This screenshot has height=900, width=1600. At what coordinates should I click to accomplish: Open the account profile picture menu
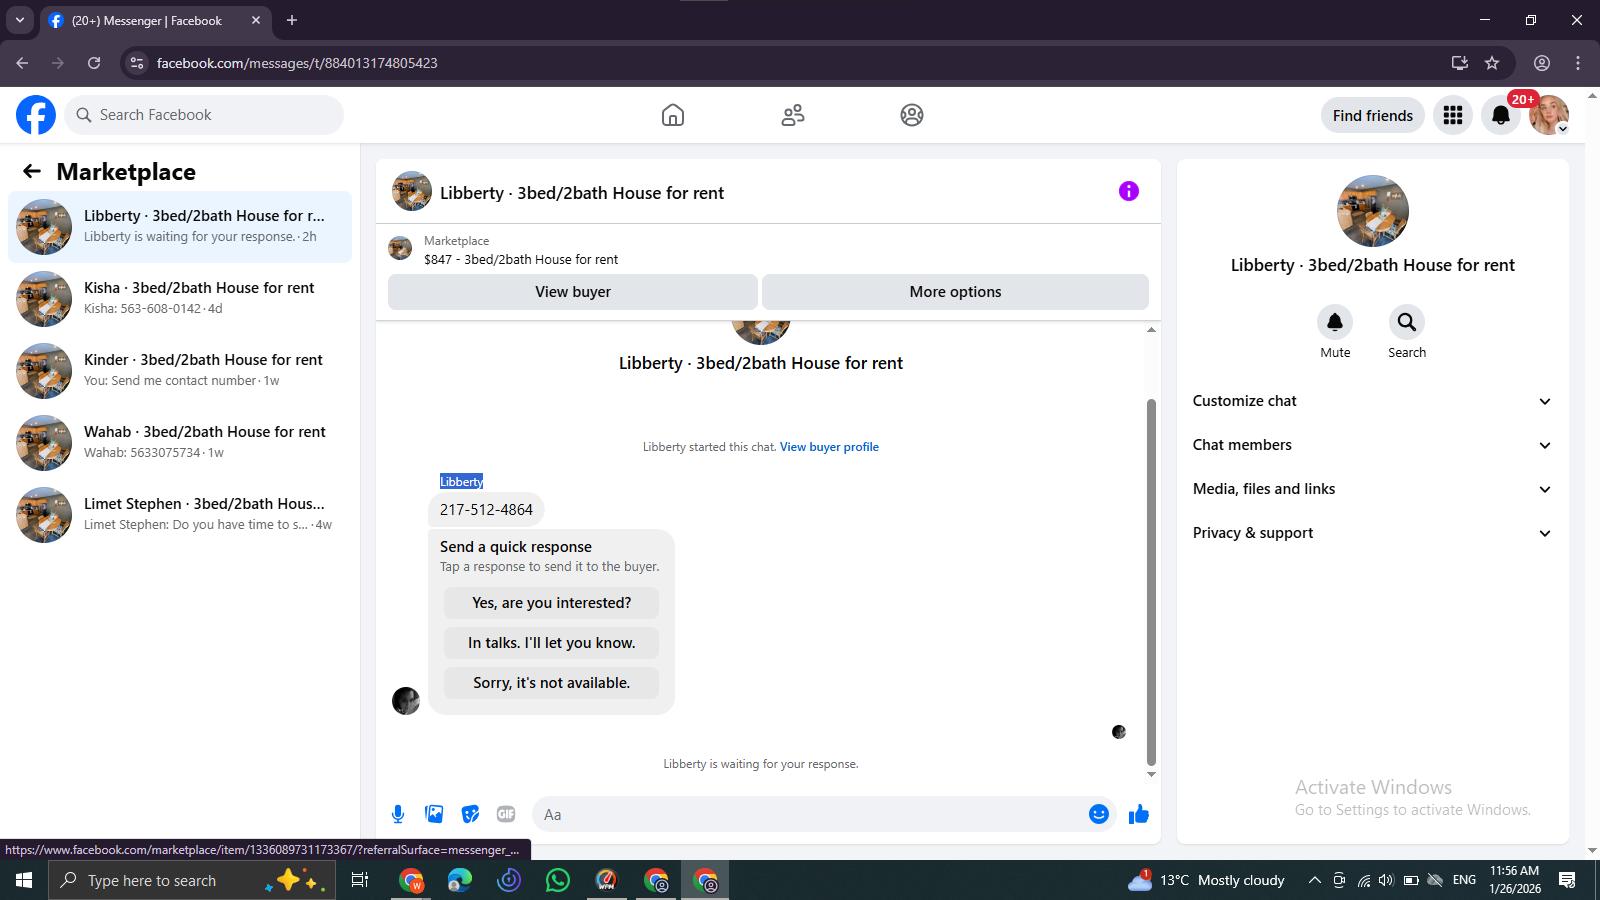[x=1549, y=115]
